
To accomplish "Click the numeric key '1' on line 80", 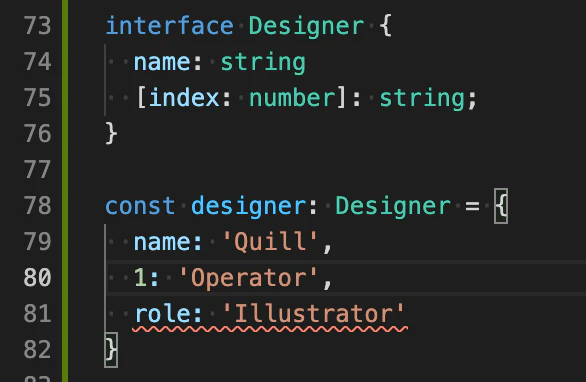I will [141, 278].
